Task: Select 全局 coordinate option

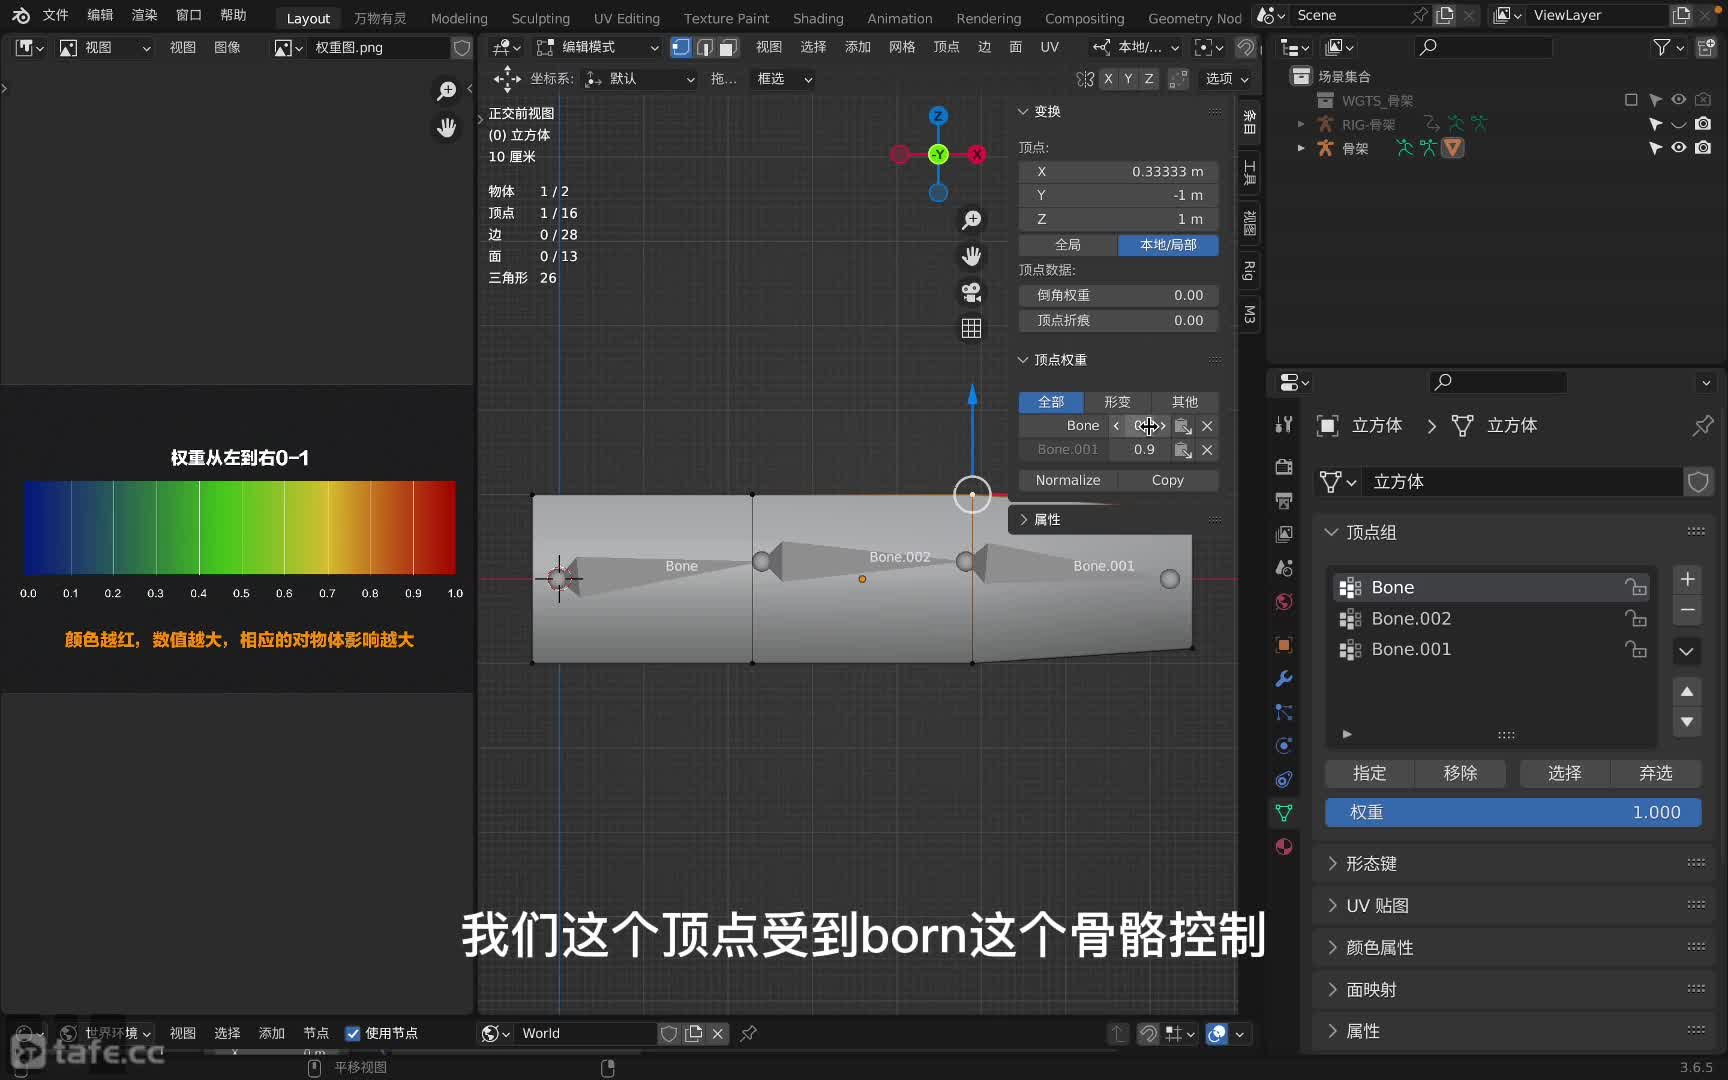Action: (x=1068, y=245)
